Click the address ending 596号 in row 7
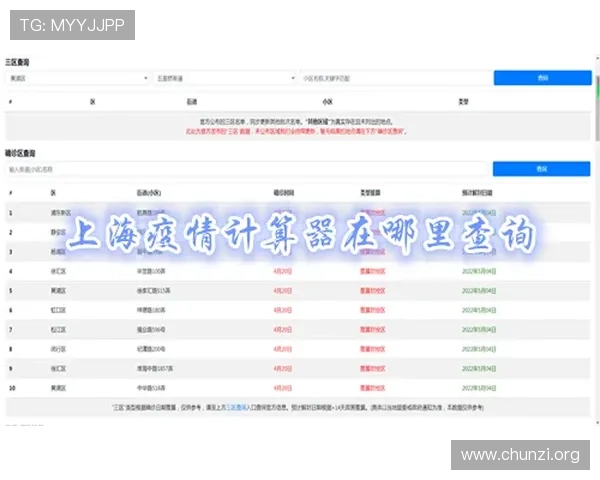Screen dimensions: 600x480 pos(151,330)
